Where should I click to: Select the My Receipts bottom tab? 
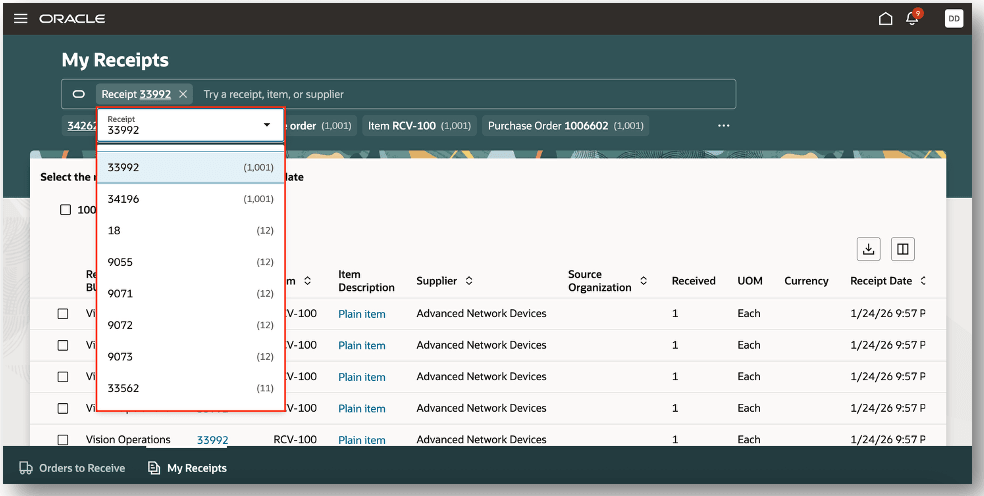pos(187,468)
